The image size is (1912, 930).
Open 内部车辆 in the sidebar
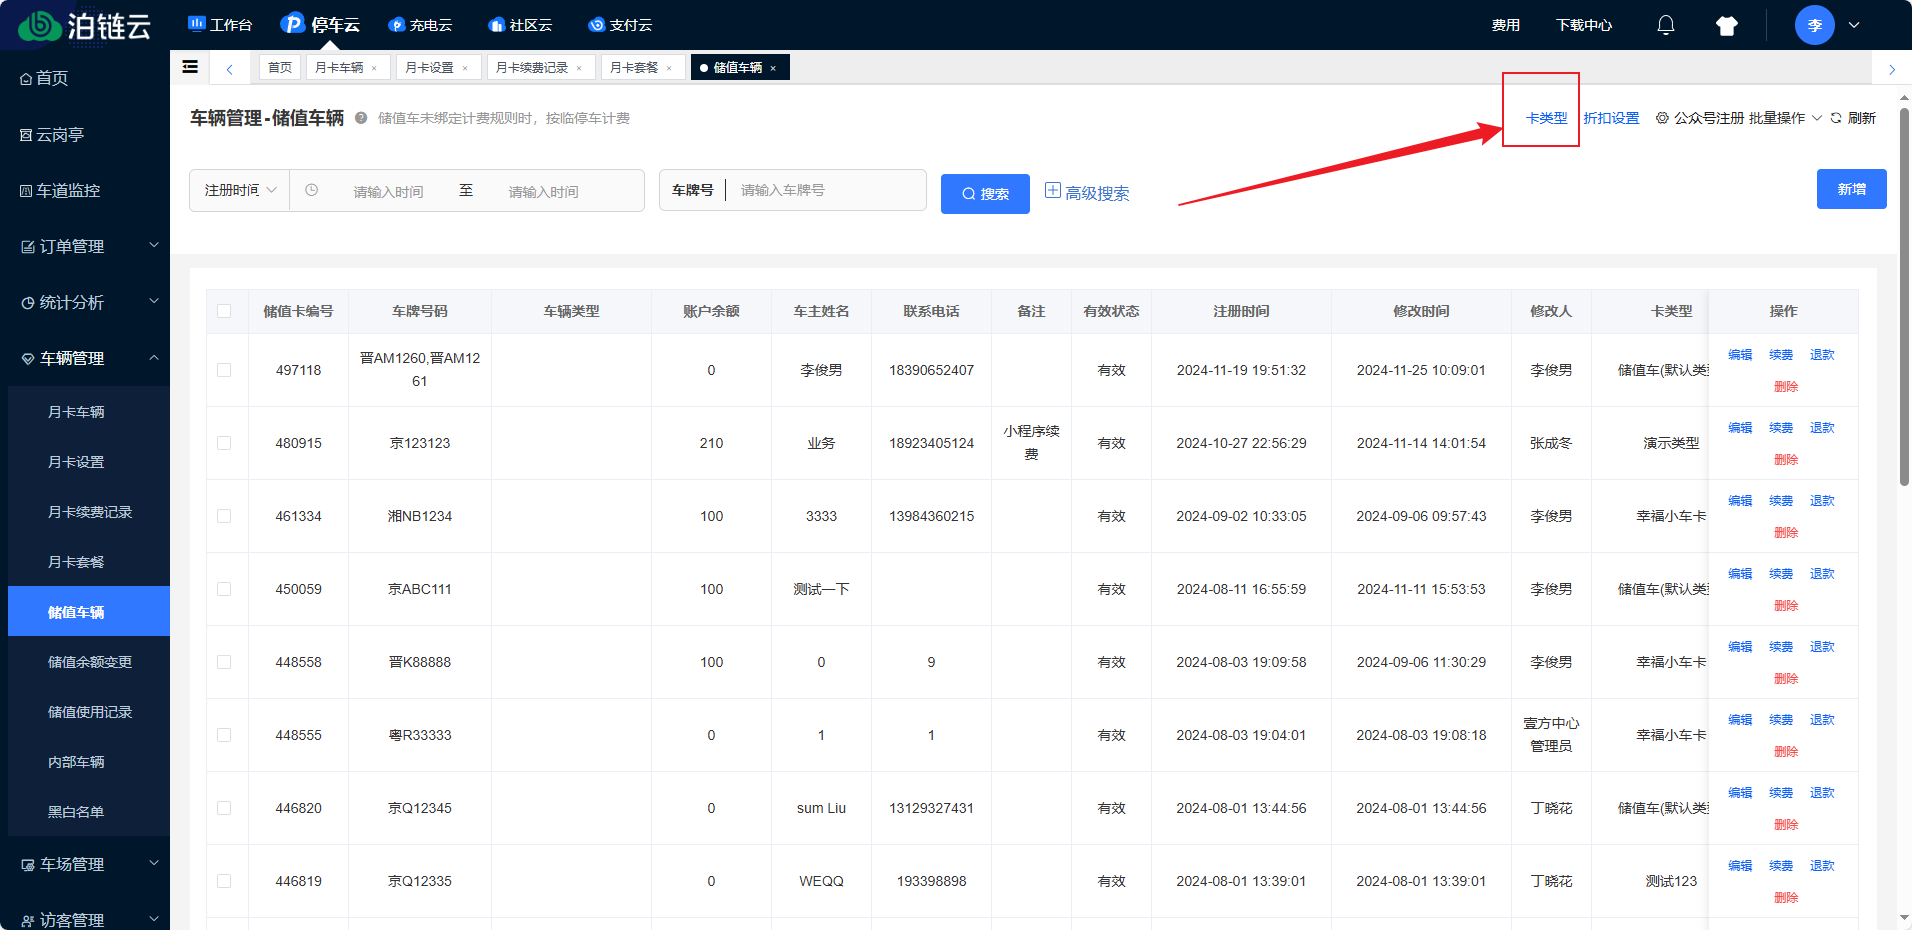coord(89,762)
